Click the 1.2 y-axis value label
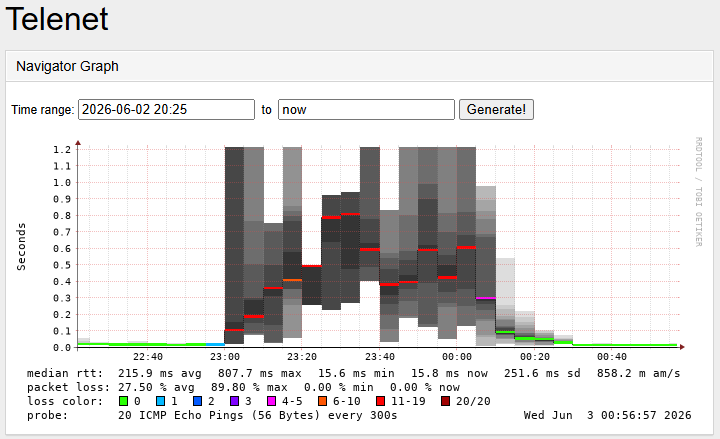This screenshot has height=439, width=720. 62,150
